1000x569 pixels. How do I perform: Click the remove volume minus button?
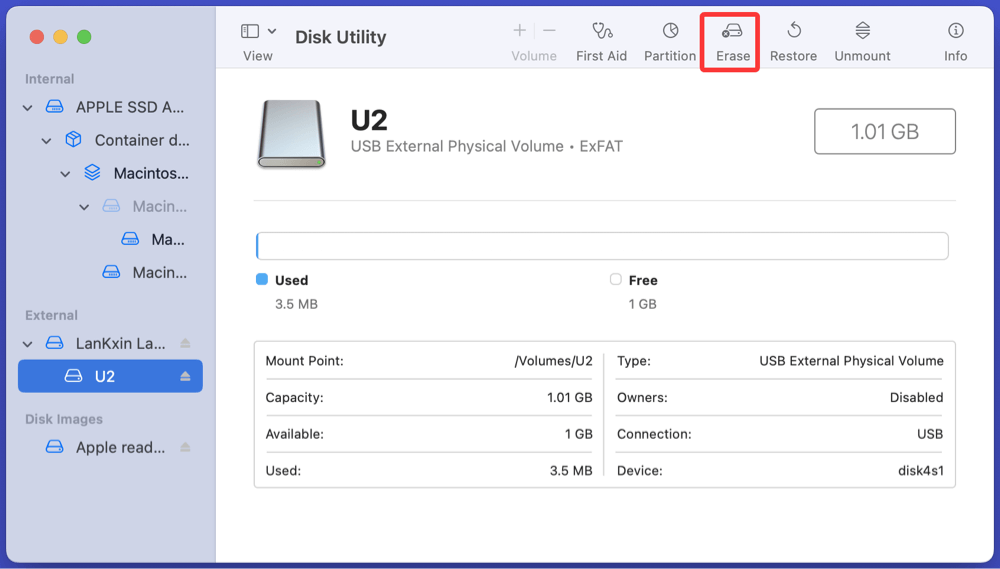(549, 31)
